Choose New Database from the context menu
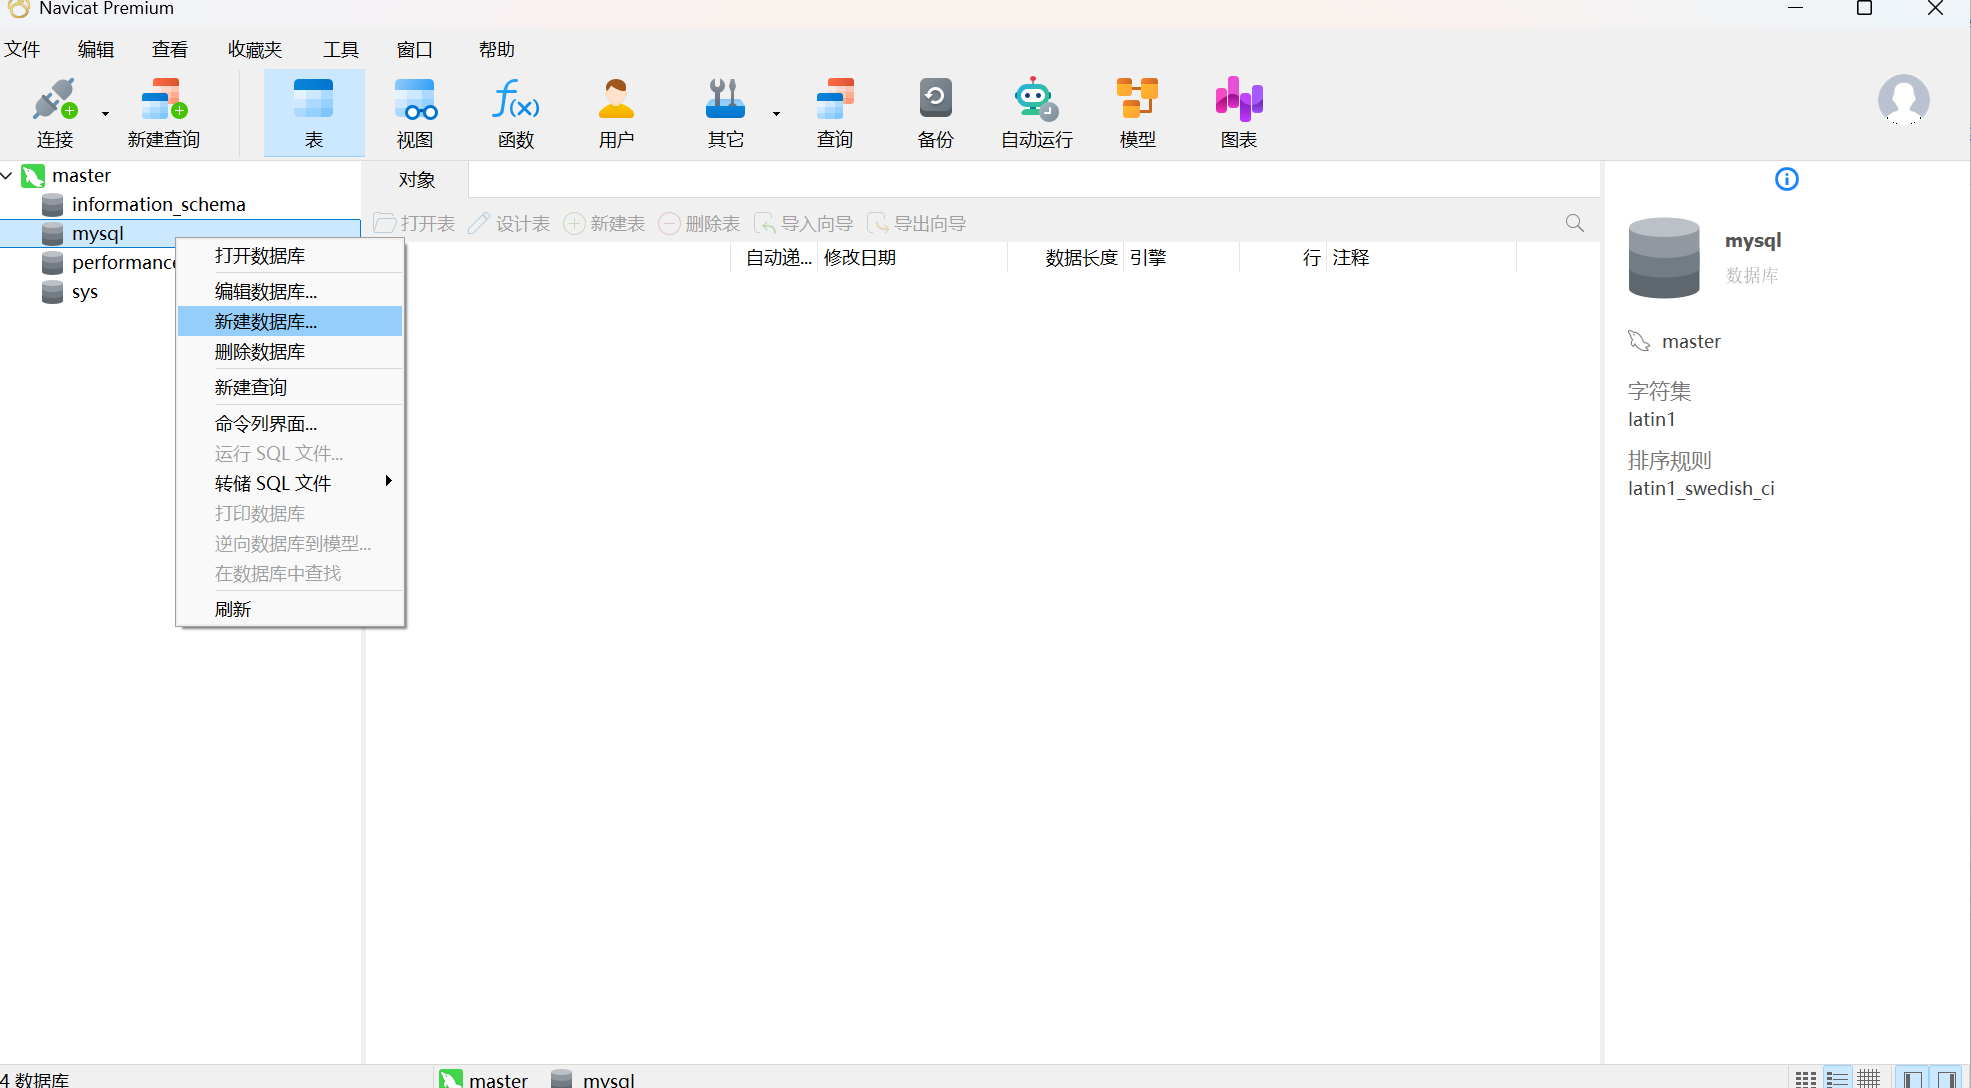1971x1088 pixels. 266,321
